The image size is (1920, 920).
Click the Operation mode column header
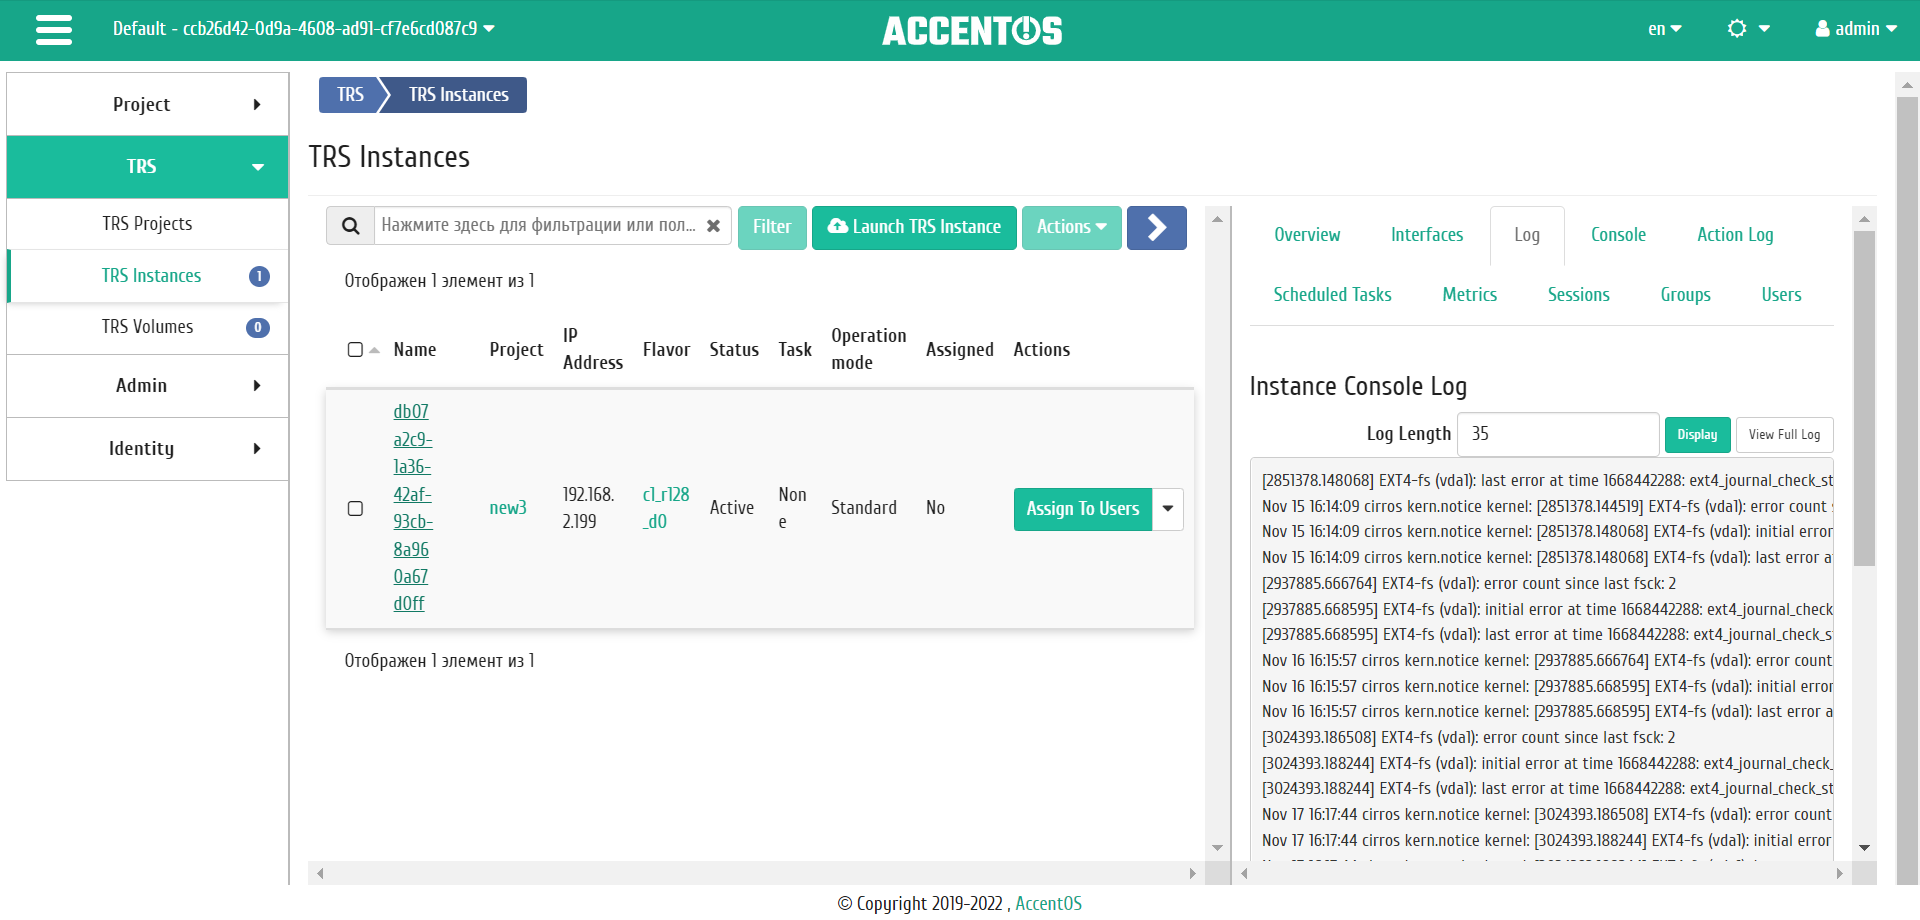(869, 349)
